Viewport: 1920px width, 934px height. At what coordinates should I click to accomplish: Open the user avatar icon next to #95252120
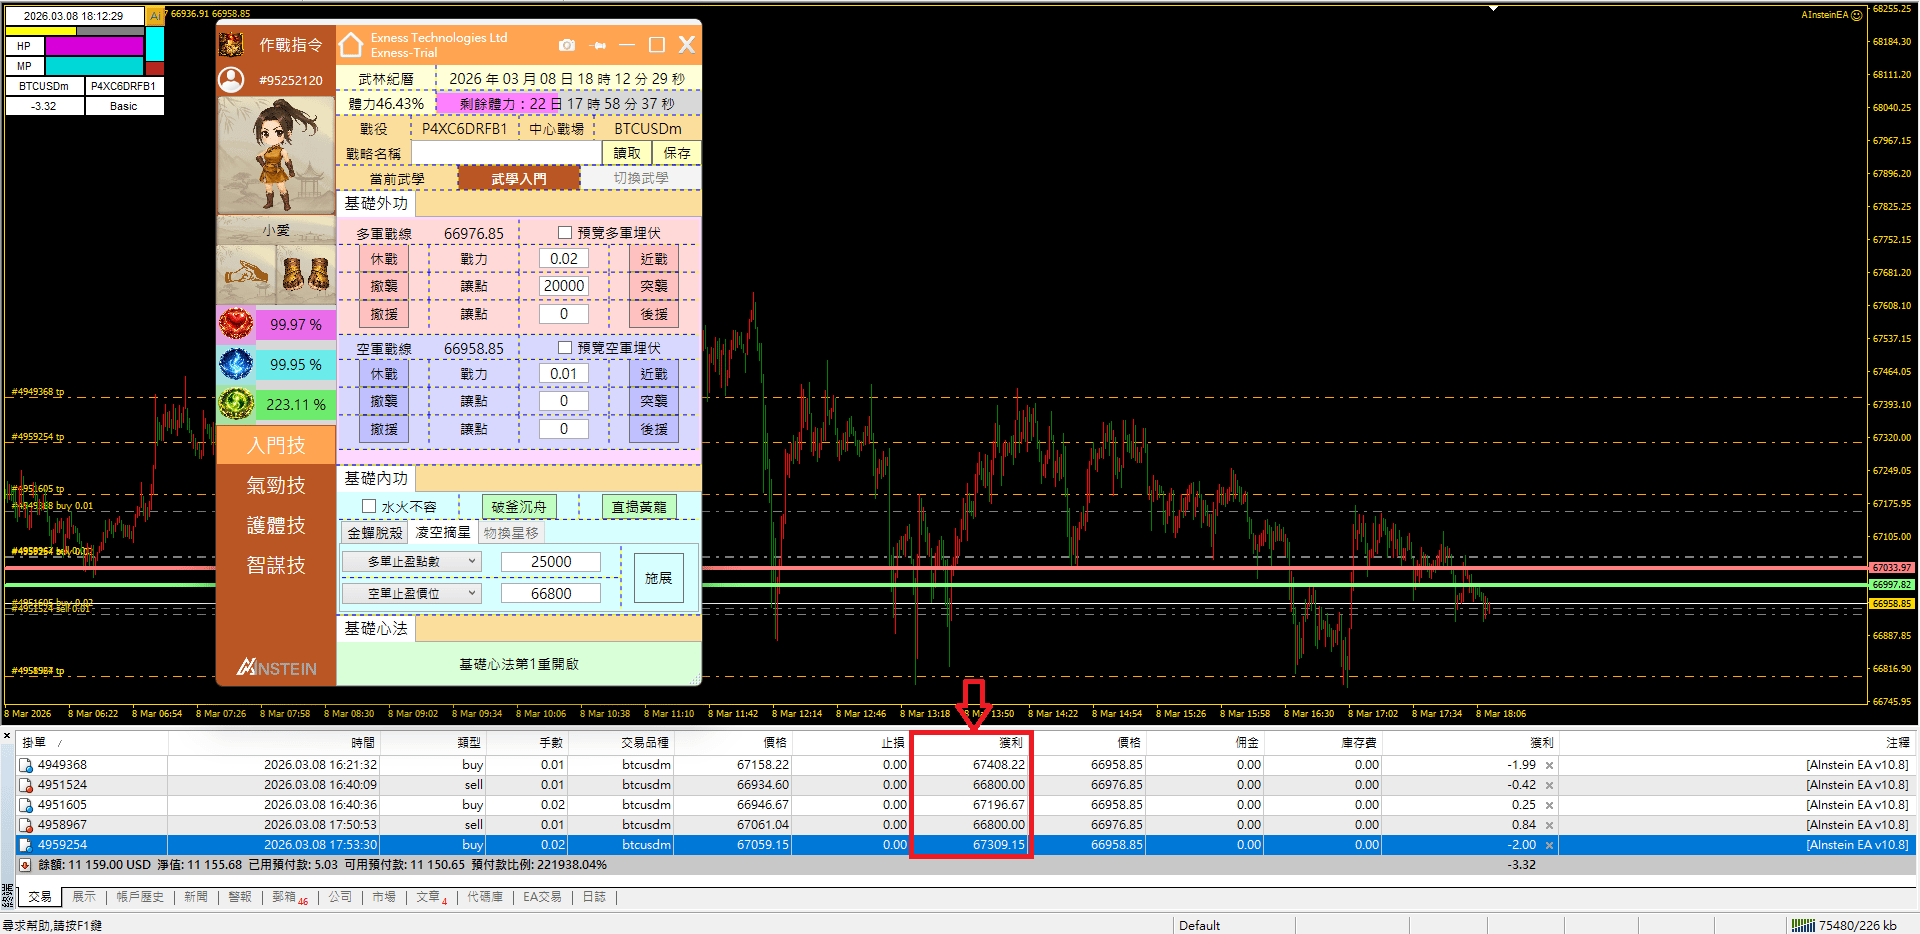(x=231, y=80)
